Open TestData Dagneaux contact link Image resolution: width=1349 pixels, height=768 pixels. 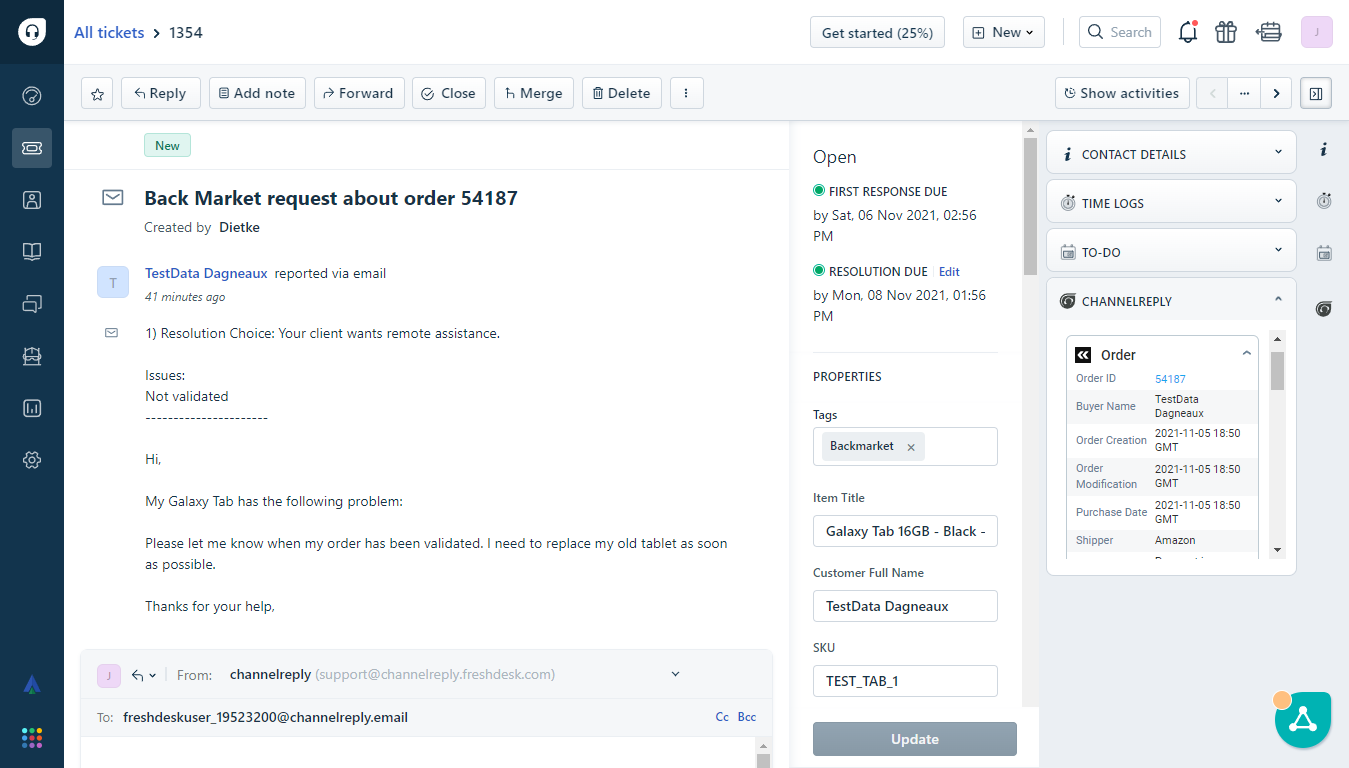(x=206, y=273)
